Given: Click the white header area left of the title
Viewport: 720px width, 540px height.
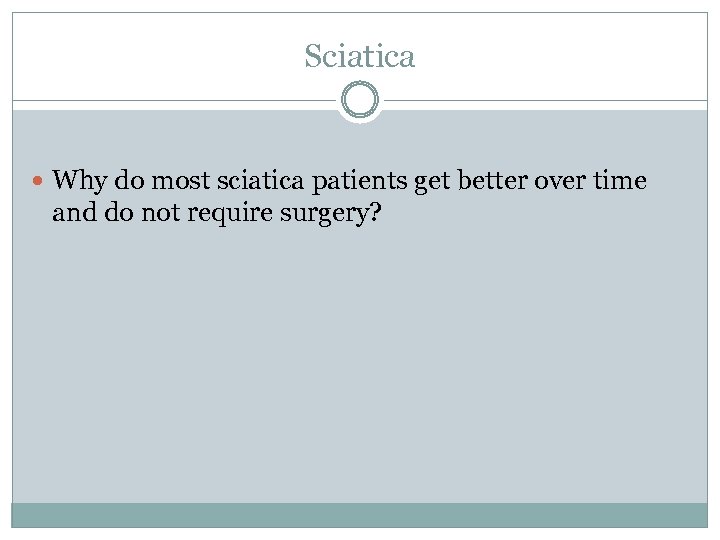Looking at the screenshot, I should click(x=150, y=56).
